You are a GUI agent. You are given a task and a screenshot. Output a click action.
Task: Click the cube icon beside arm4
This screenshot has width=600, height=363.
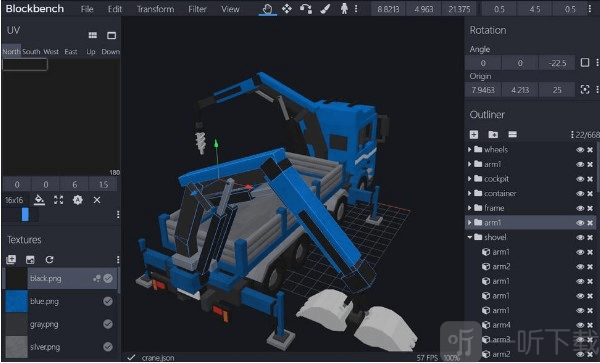pyautogui.click(x=486, y=325)
